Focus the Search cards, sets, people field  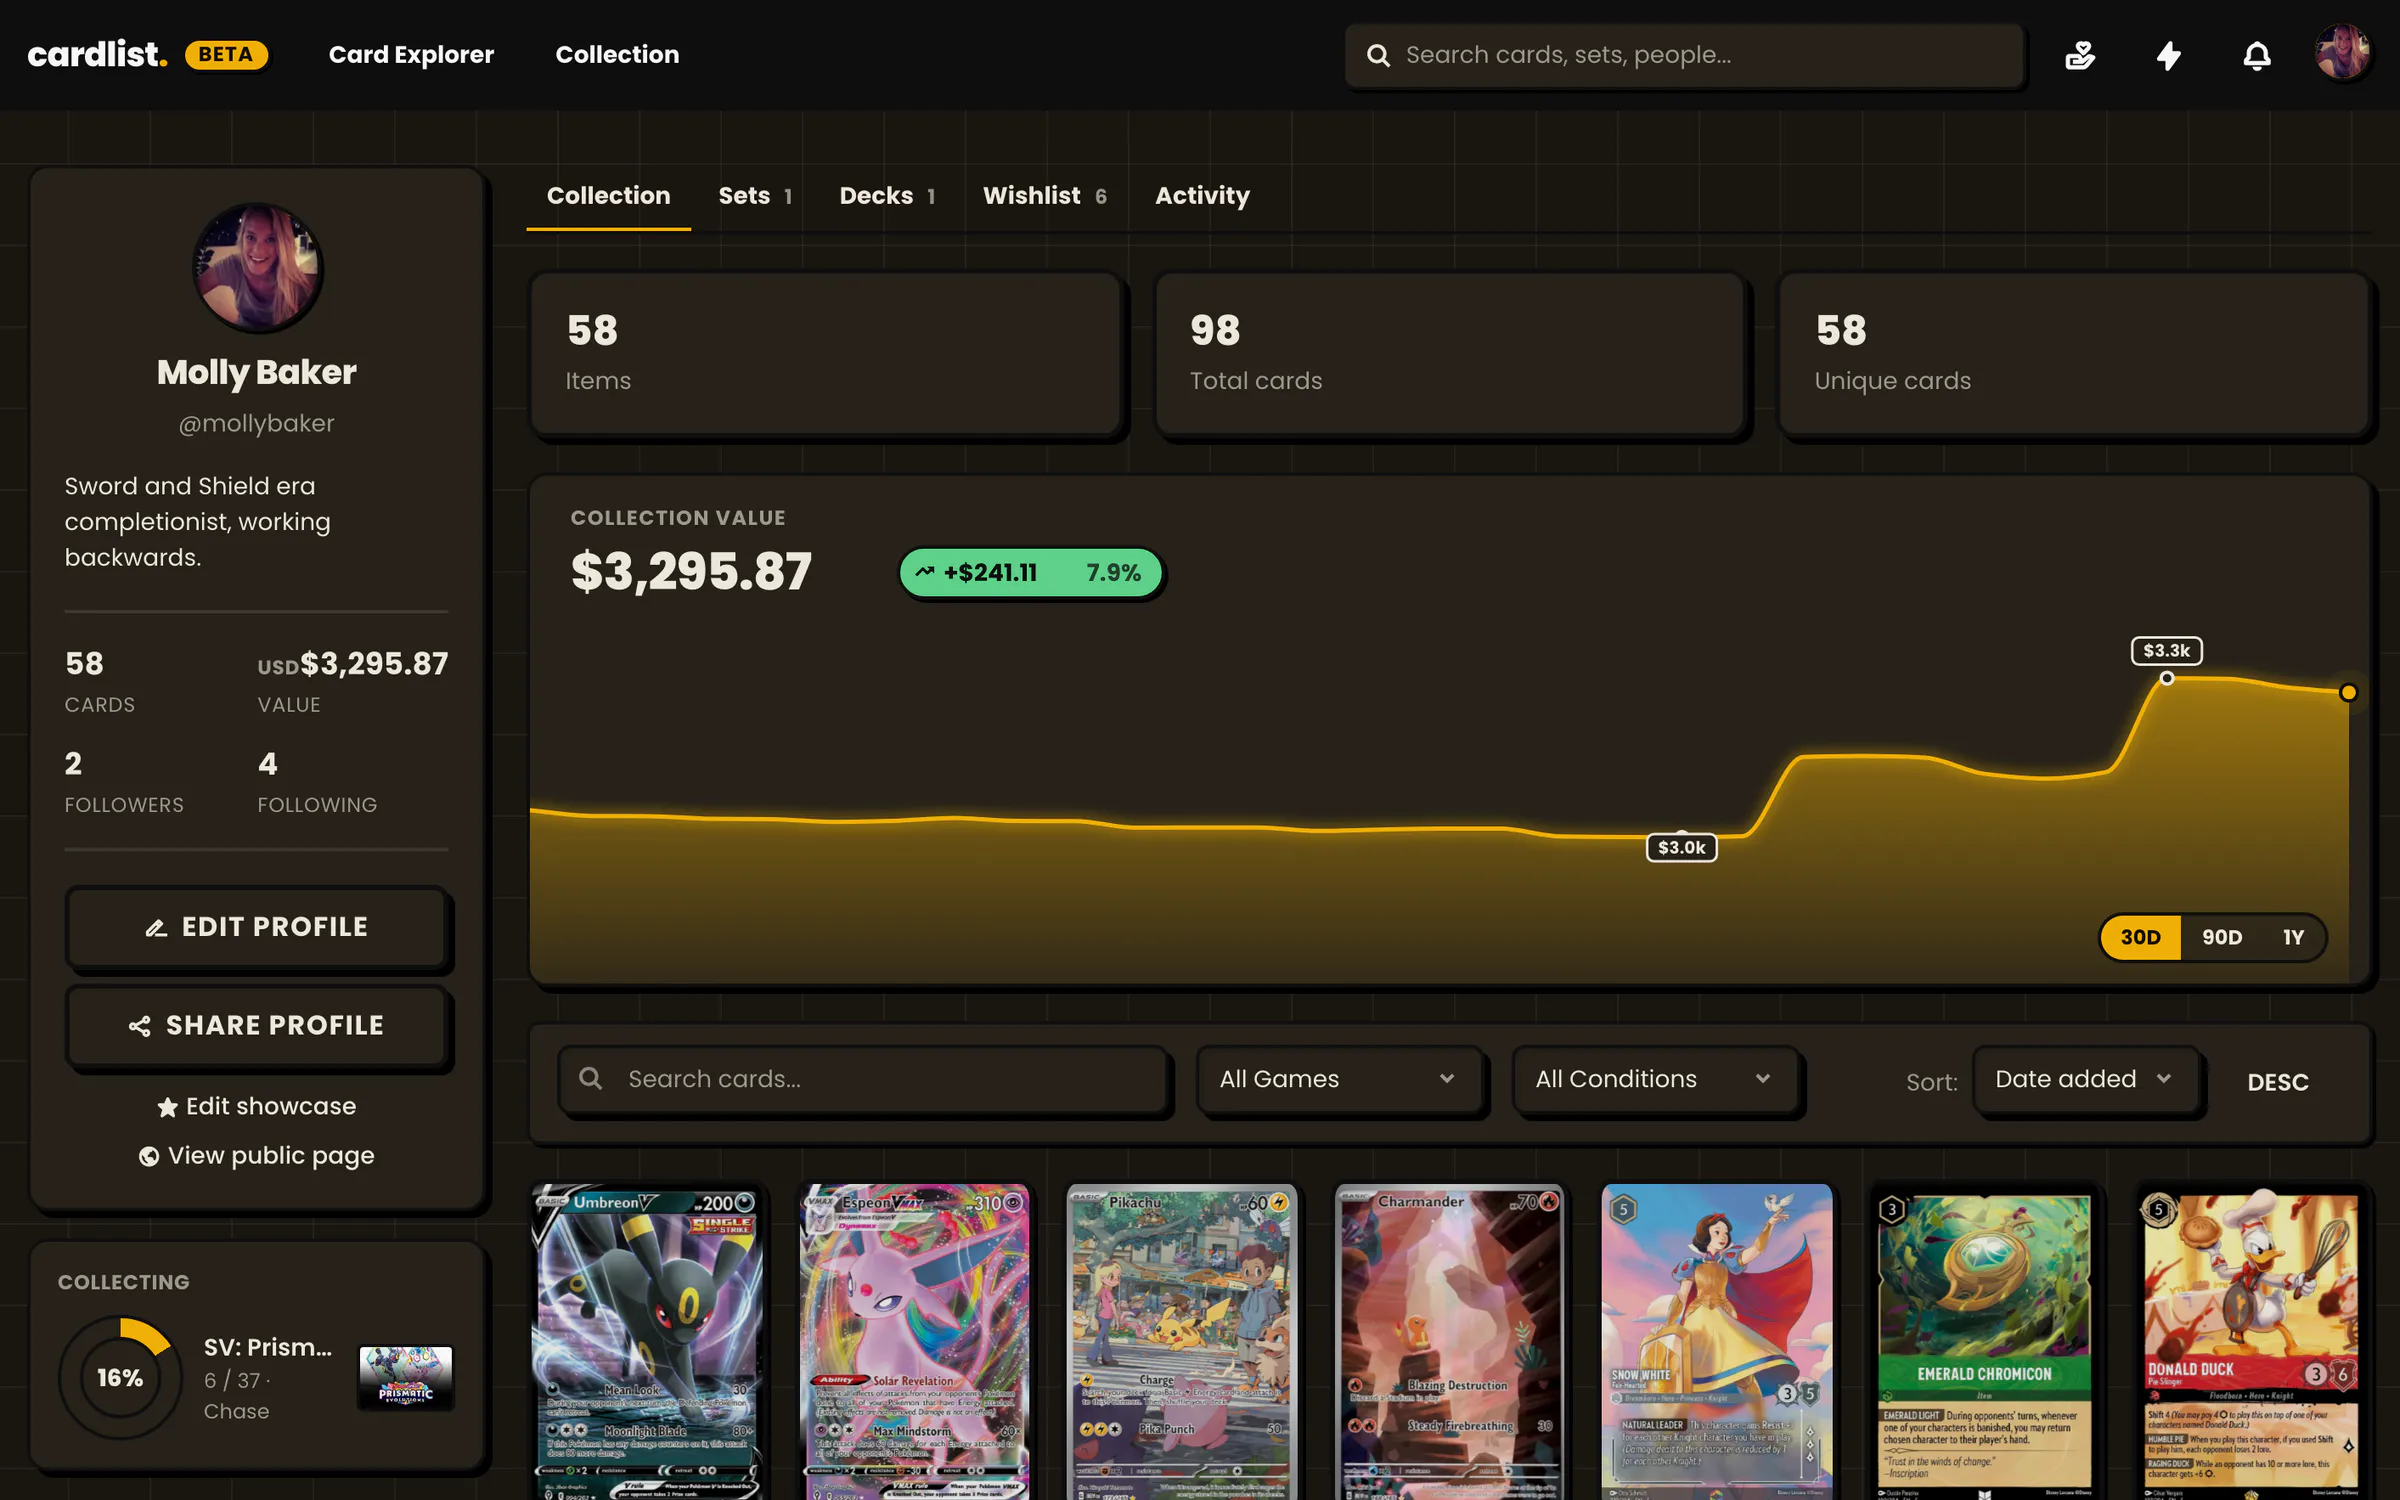pyautogui.click(x=1685, y=56)
